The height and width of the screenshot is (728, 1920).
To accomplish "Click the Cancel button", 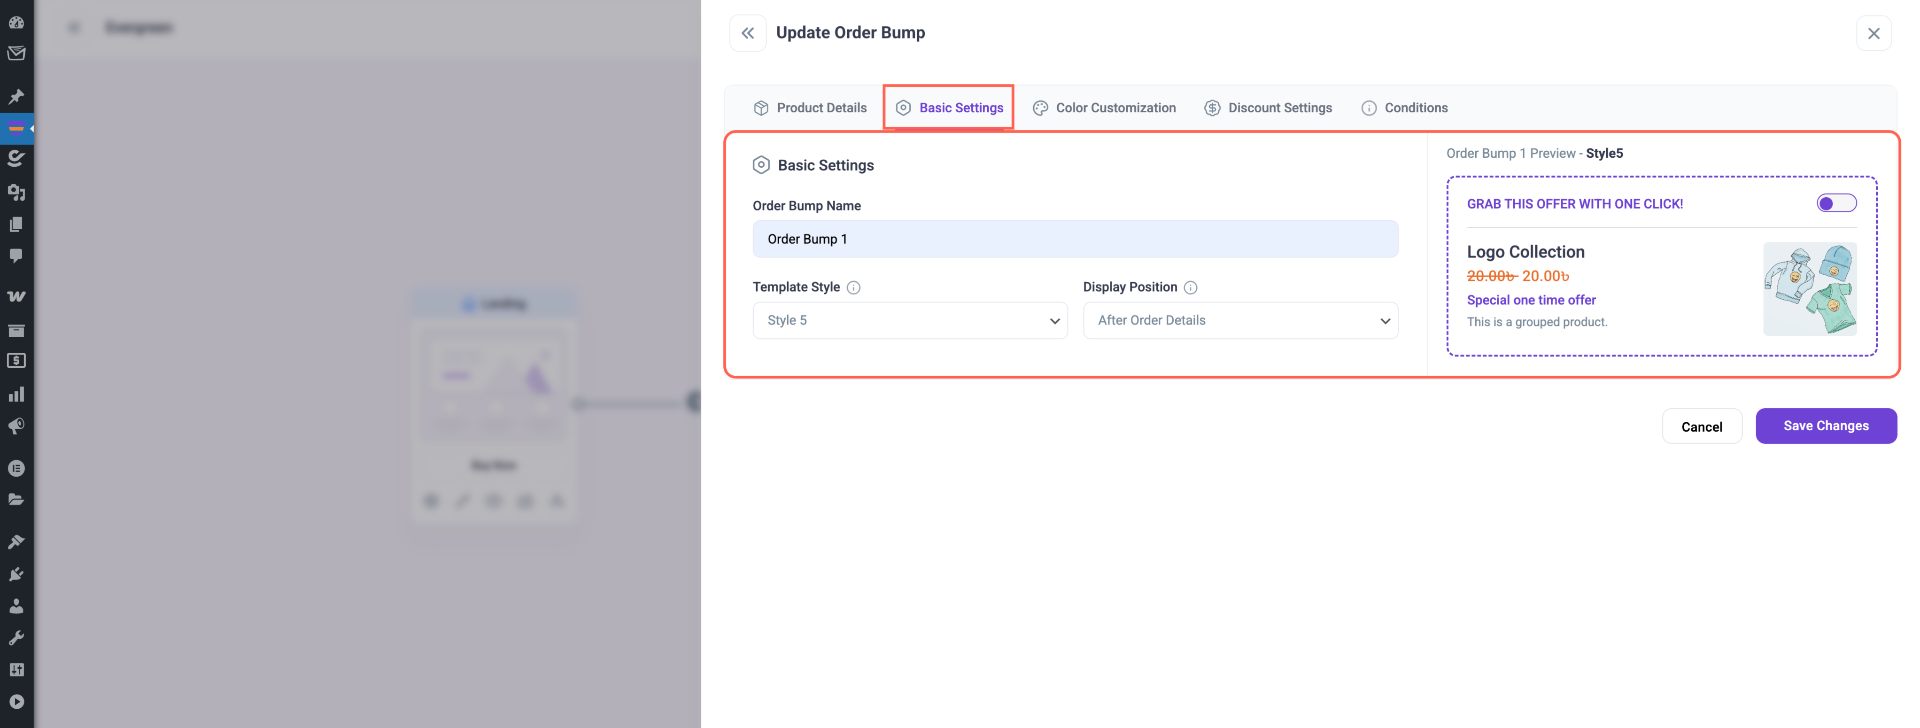I will tap(1702, 427).
